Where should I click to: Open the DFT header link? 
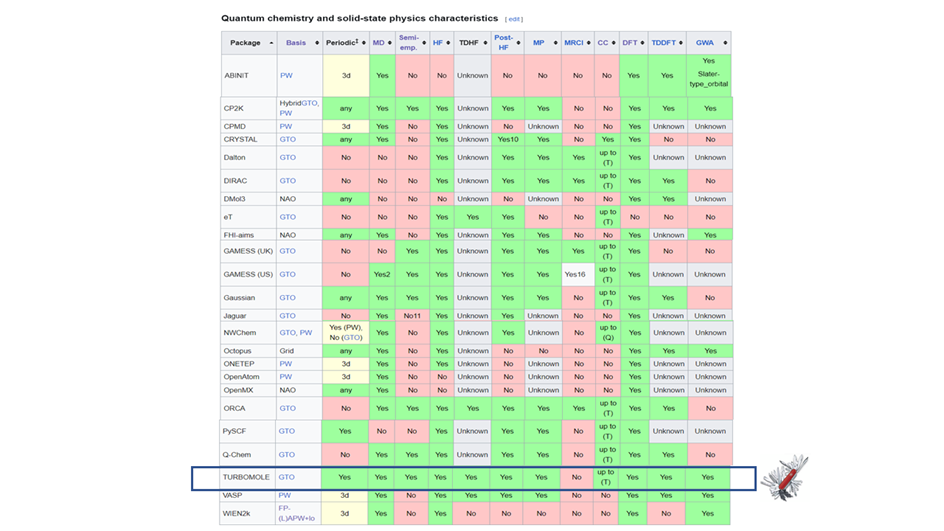[x=629, y=43]
